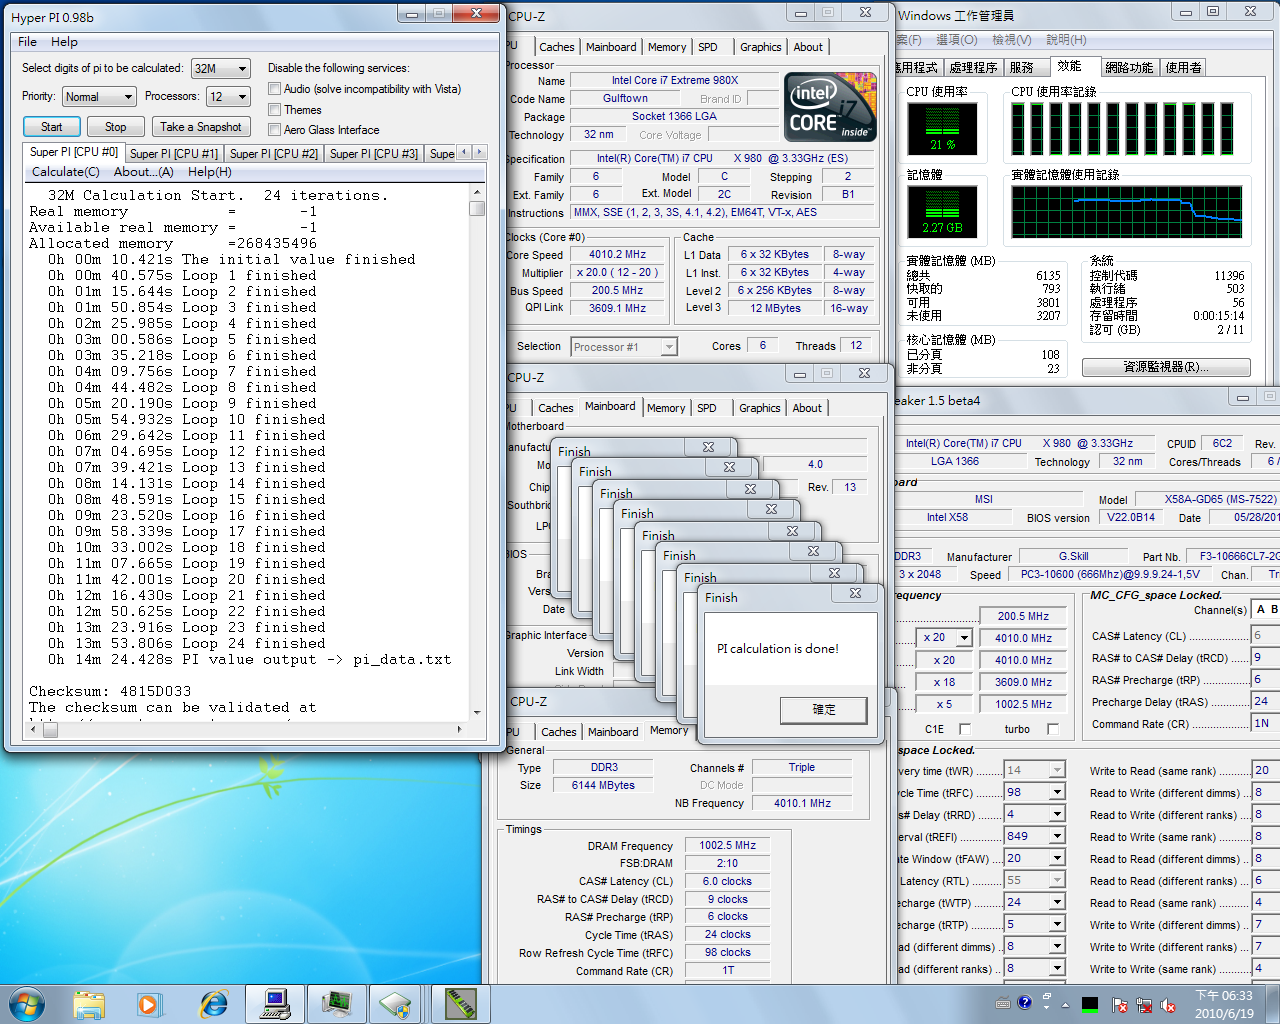Show hidden system tray icons arrow
This screenshot has height=1024, width=1280.
coord(1066,1004)
